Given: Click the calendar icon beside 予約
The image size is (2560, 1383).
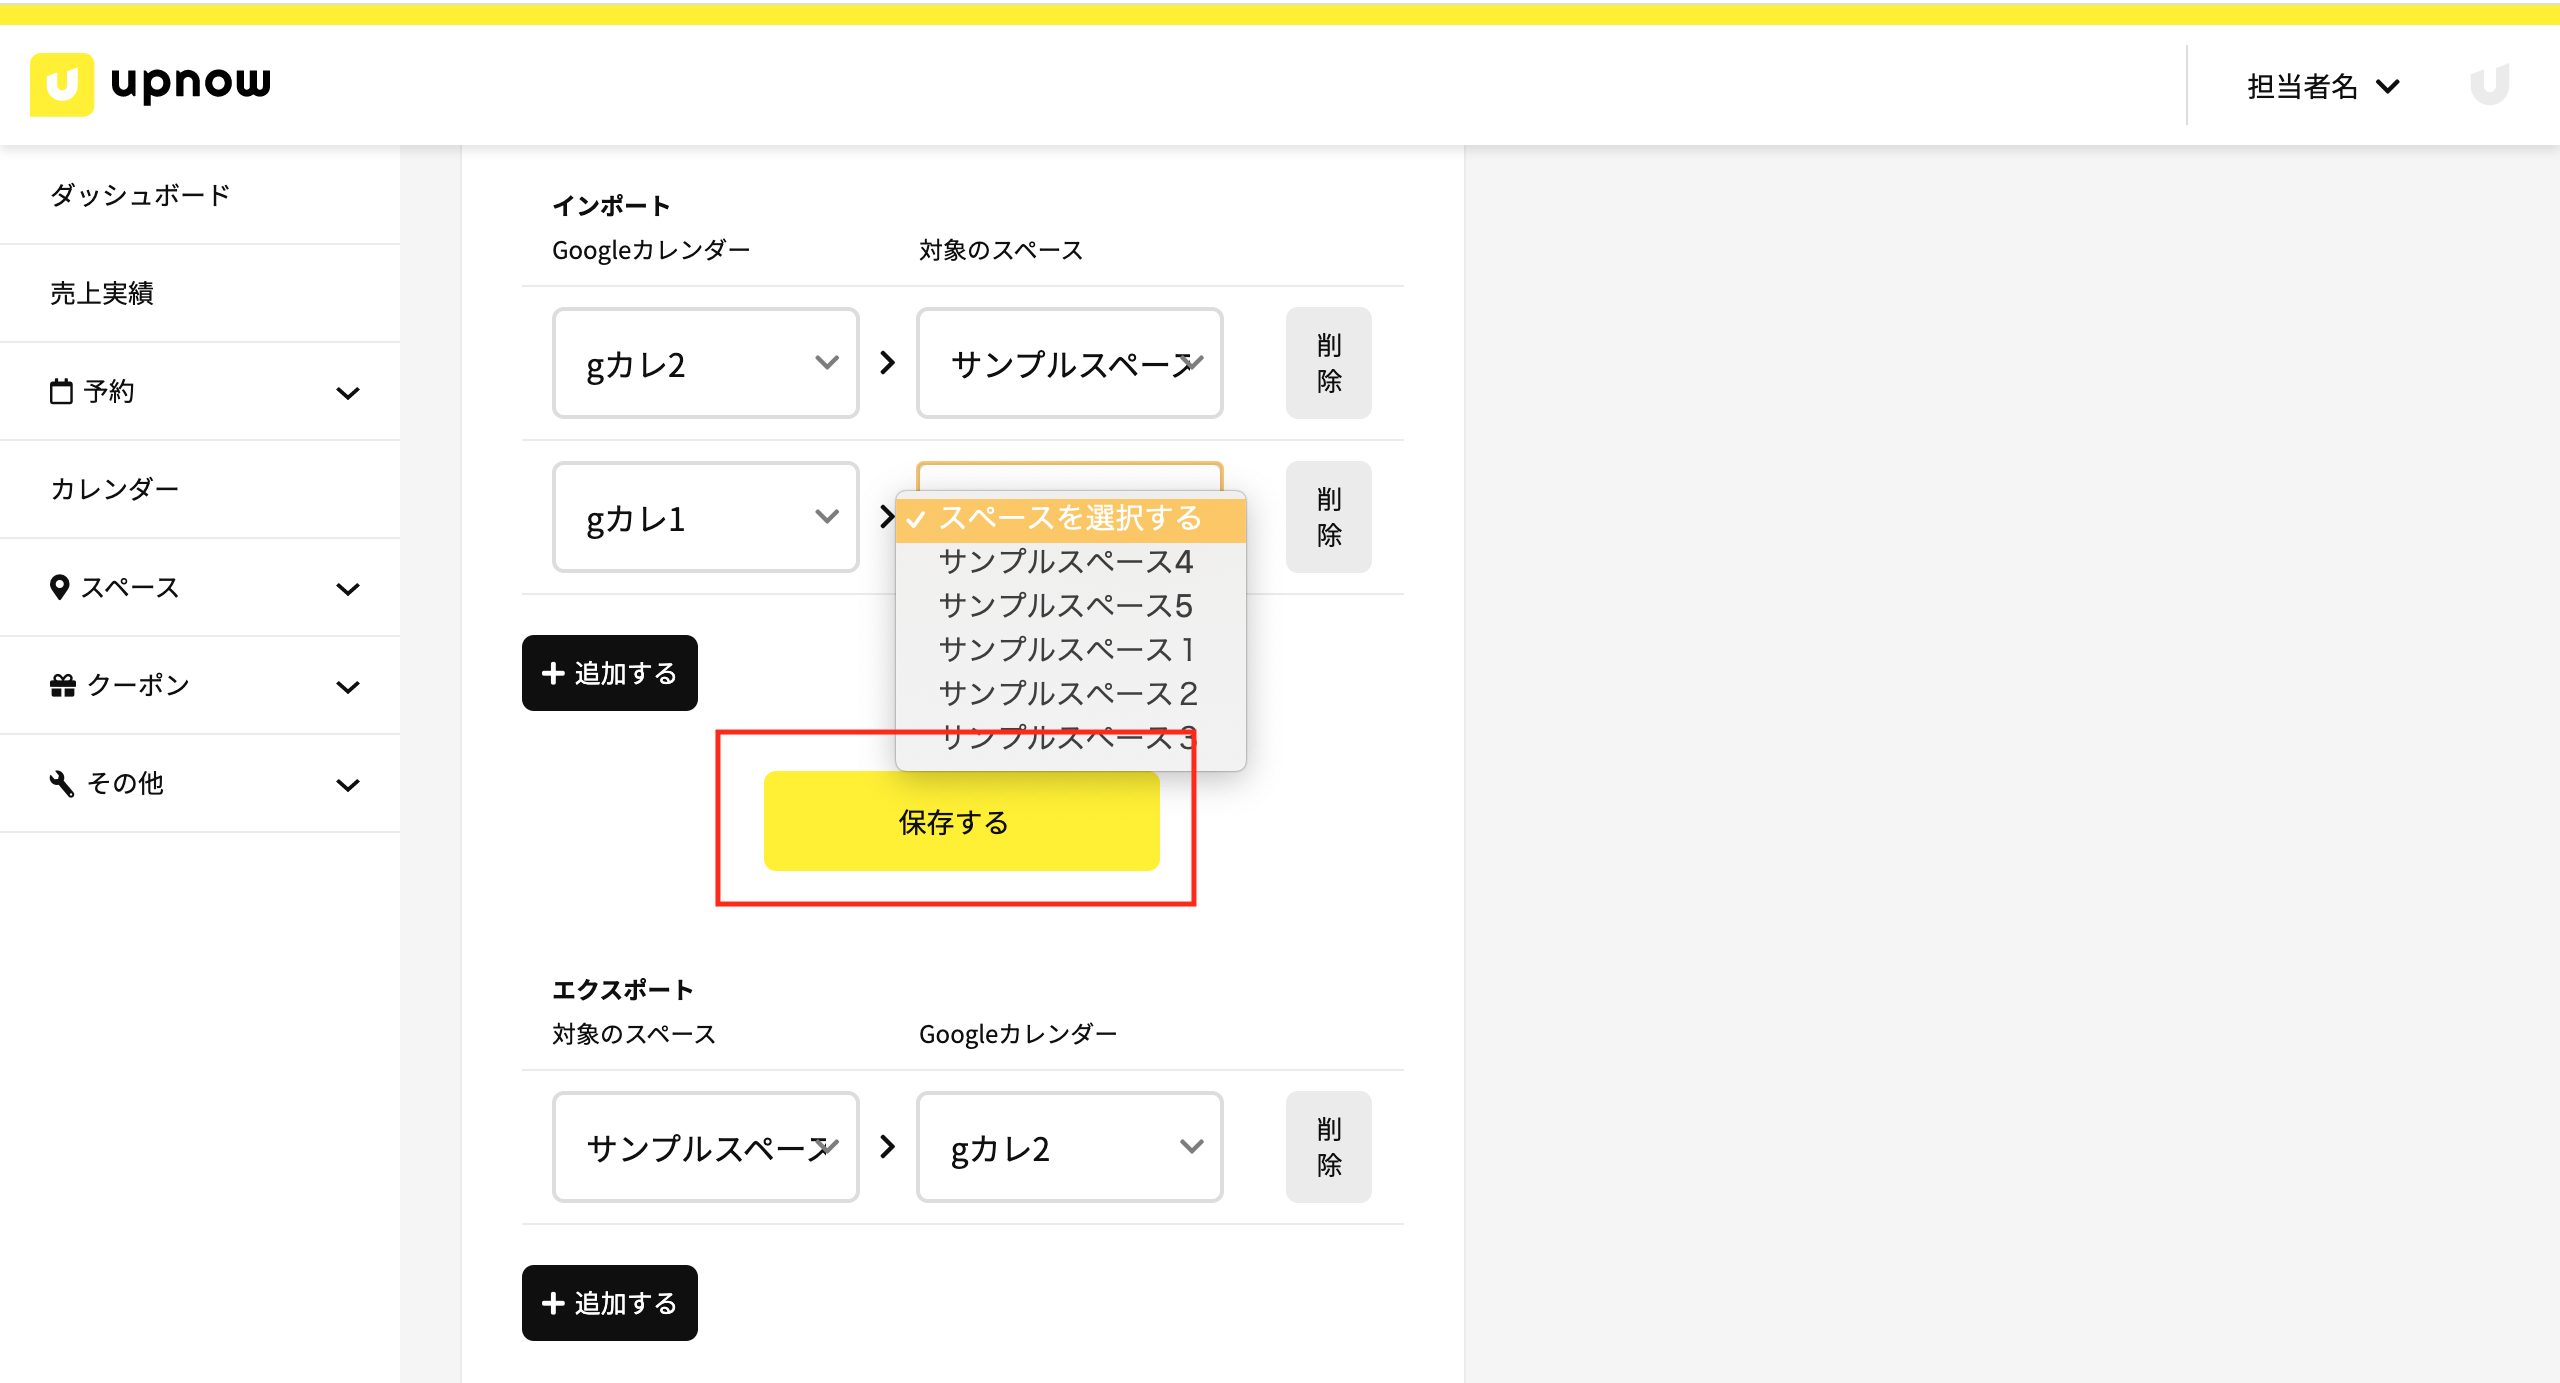Looking at the screenshot, I should click(x=61, y=391).
